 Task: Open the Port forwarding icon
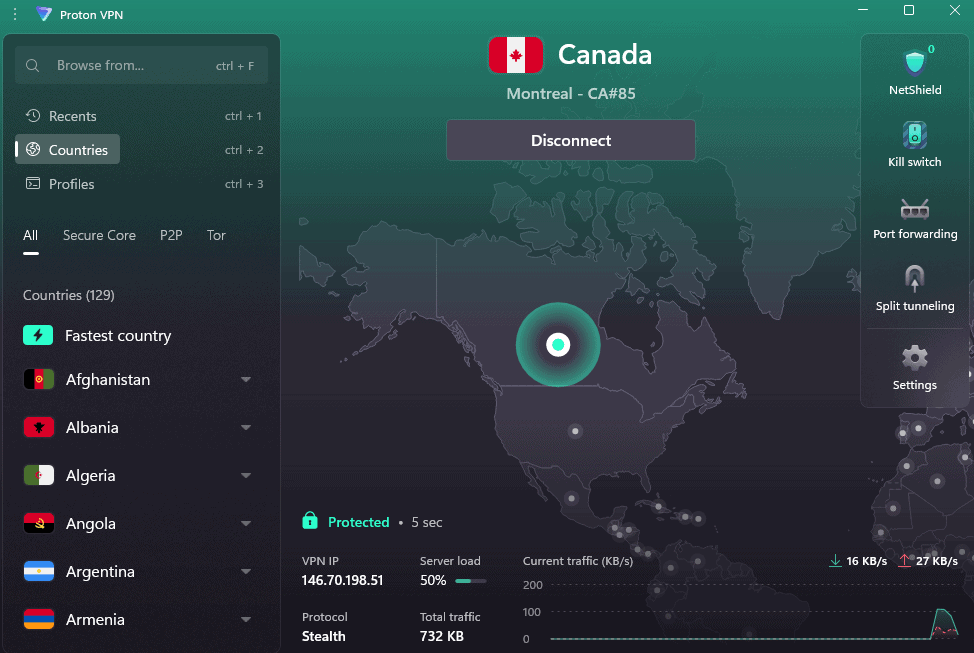point(915,208)
